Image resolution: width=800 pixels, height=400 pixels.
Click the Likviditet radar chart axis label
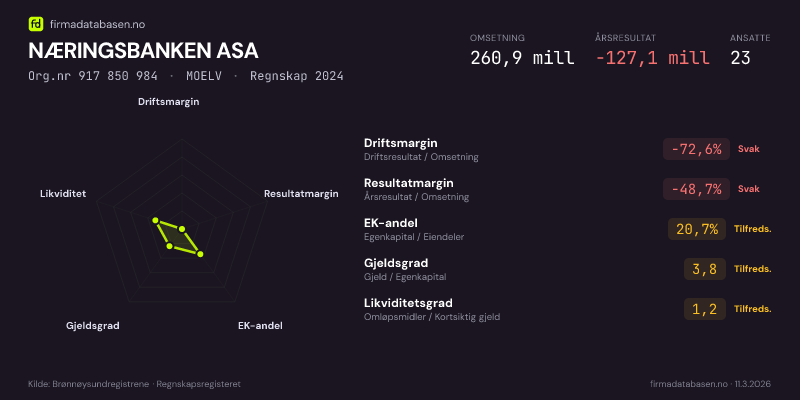pyautogui.click(x=63, y=194)
